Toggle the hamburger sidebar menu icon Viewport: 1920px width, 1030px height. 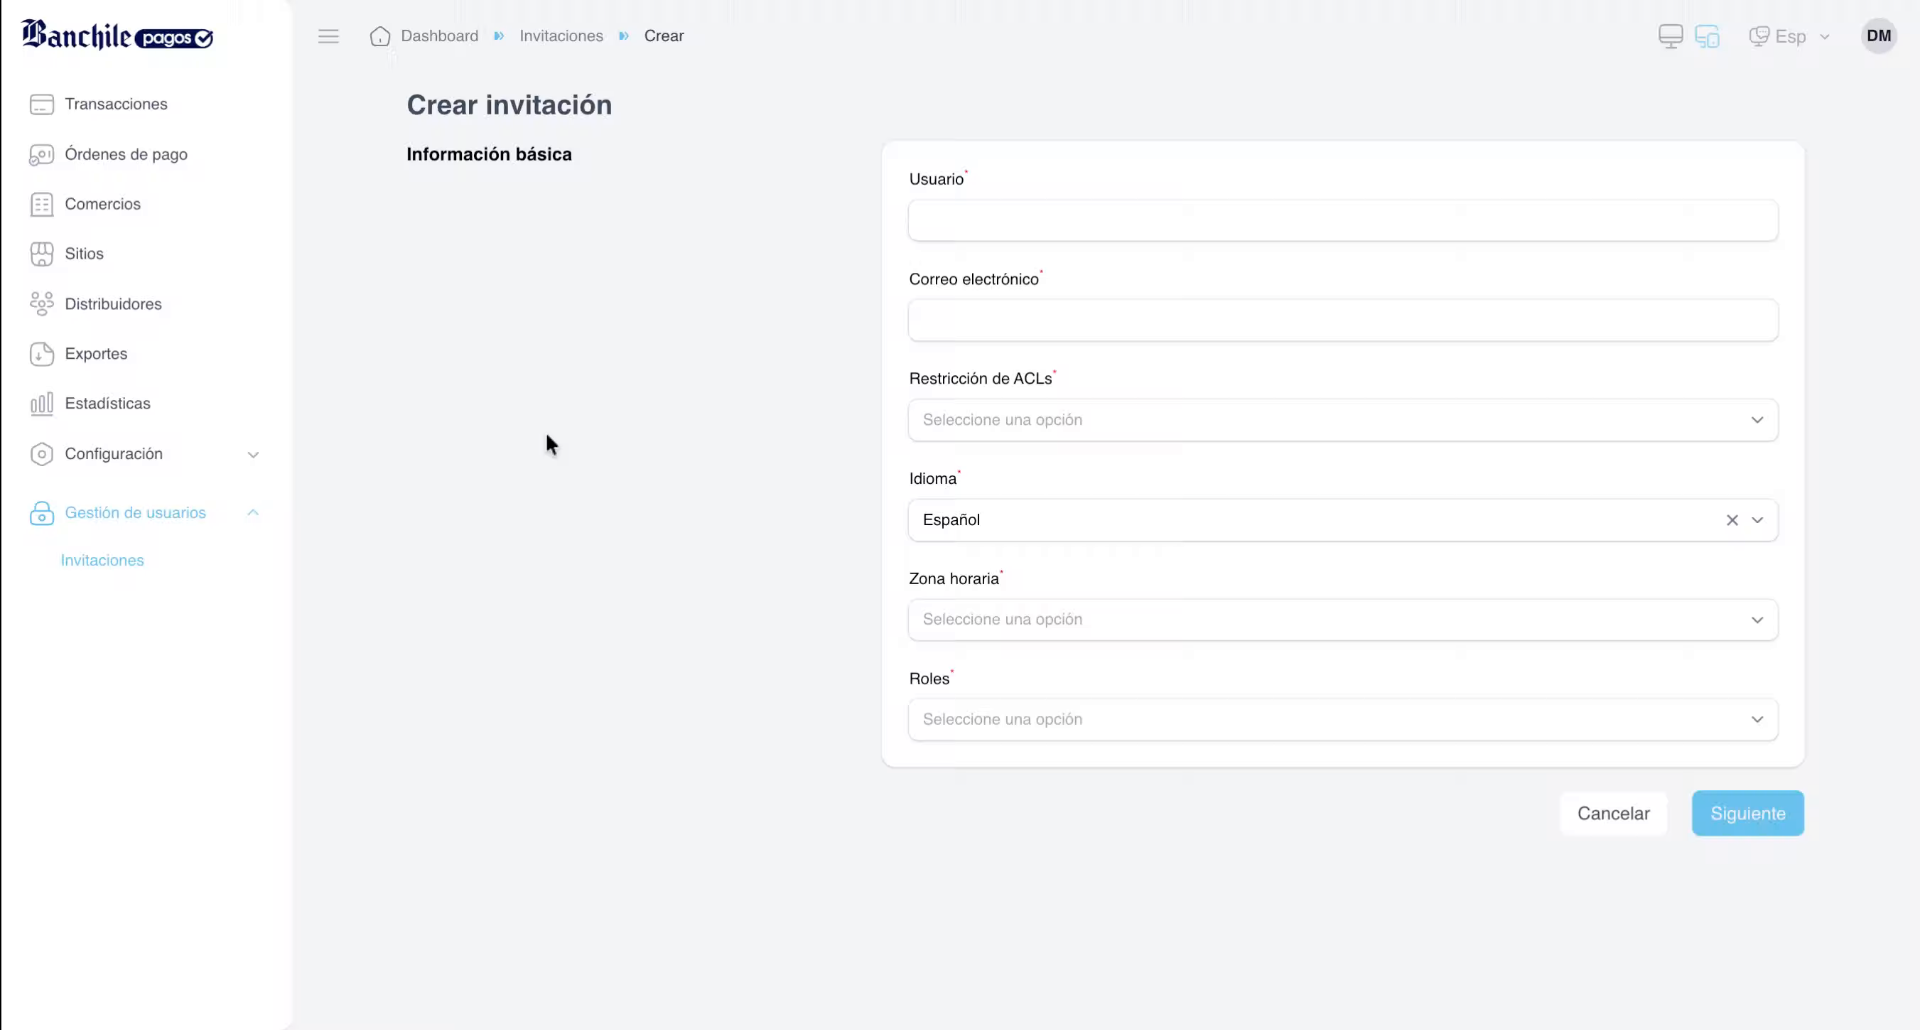328,36
